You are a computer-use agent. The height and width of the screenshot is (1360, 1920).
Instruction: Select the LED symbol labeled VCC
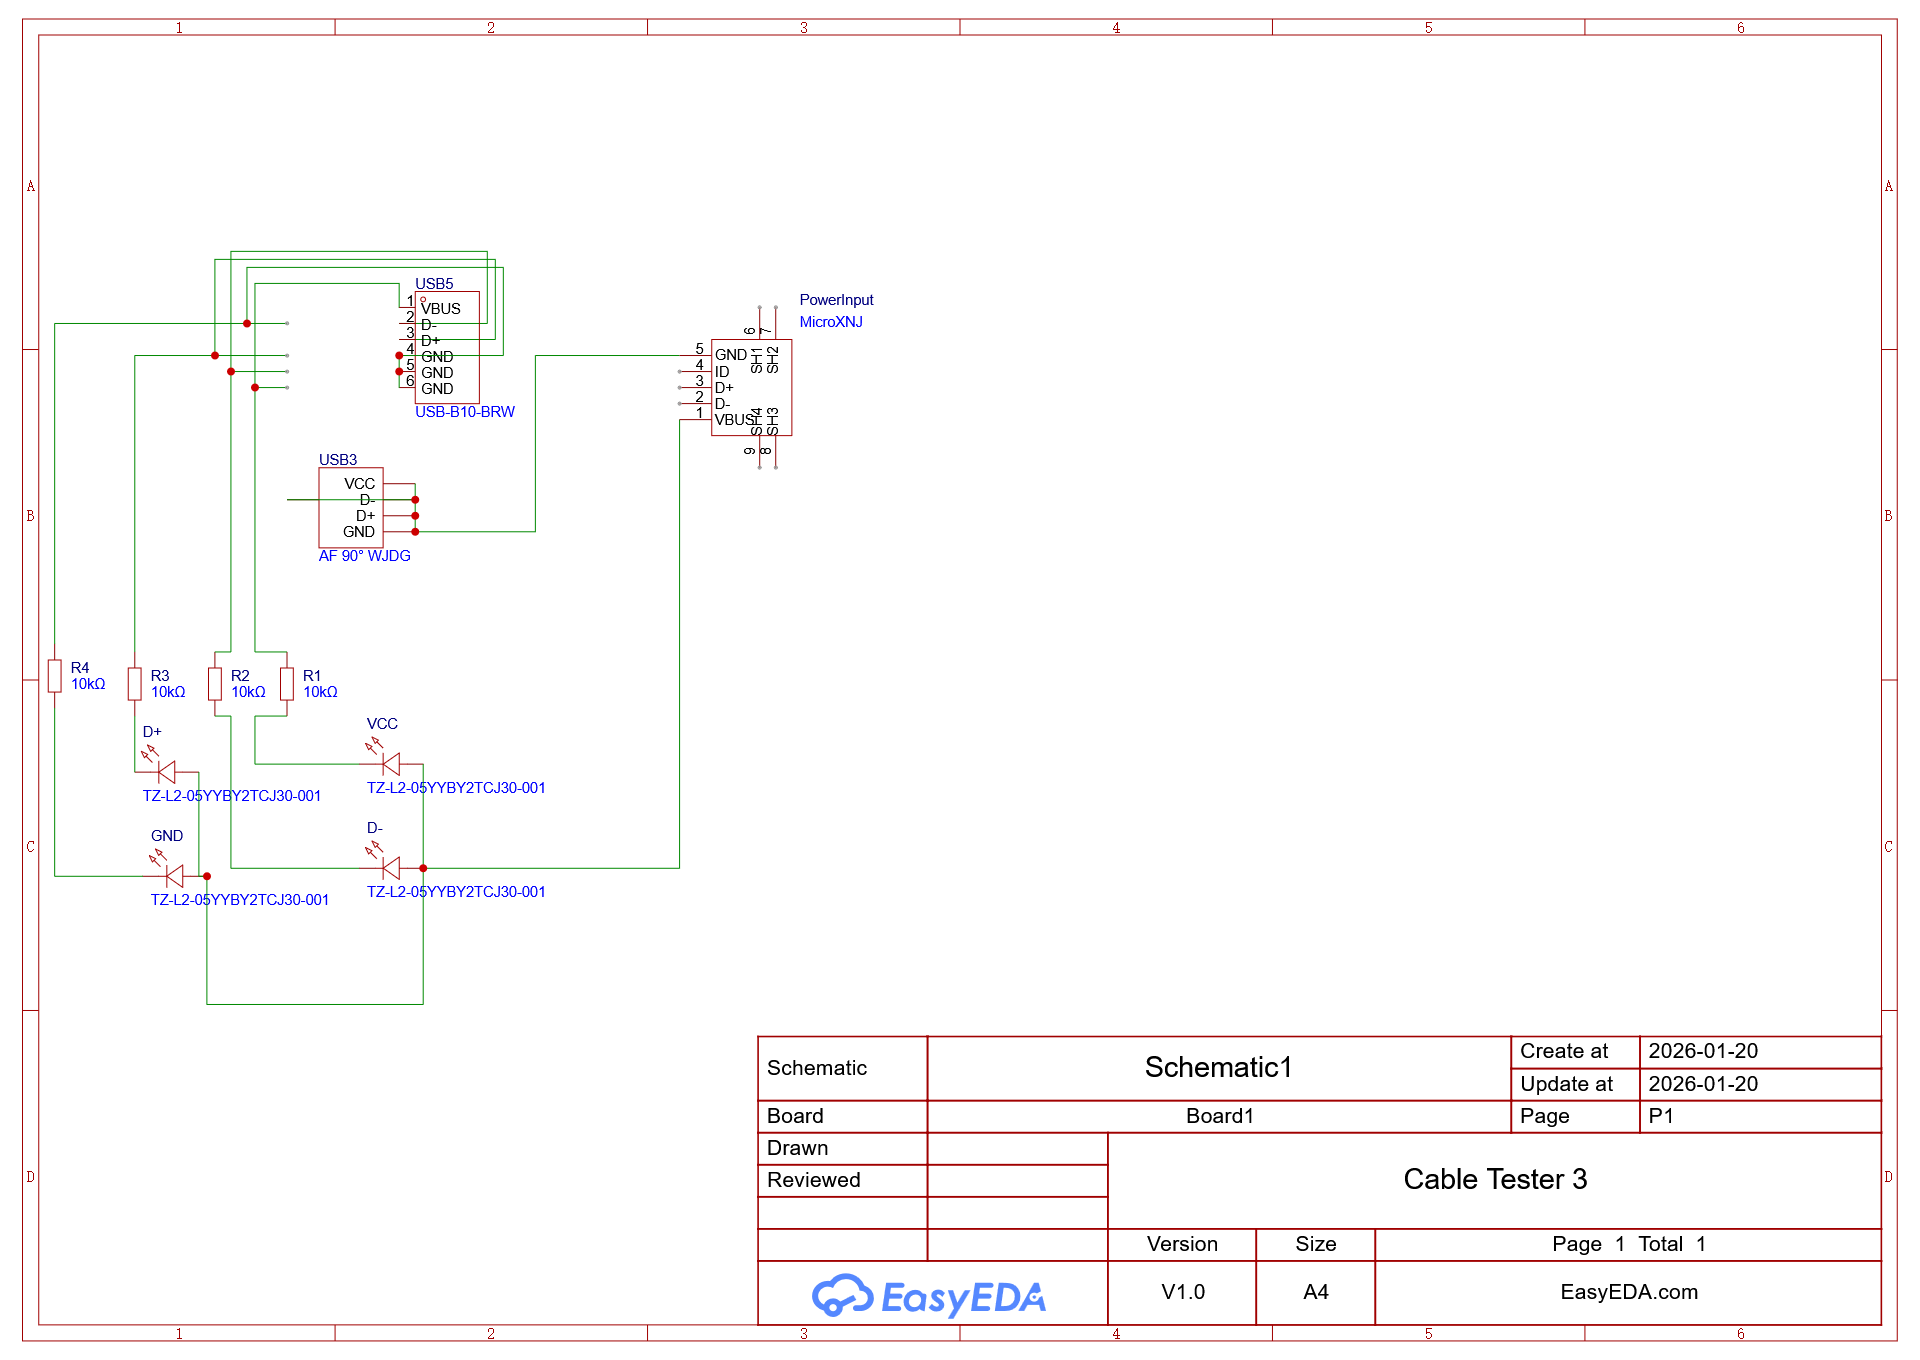pyautogui.click(x=390, y=764)
